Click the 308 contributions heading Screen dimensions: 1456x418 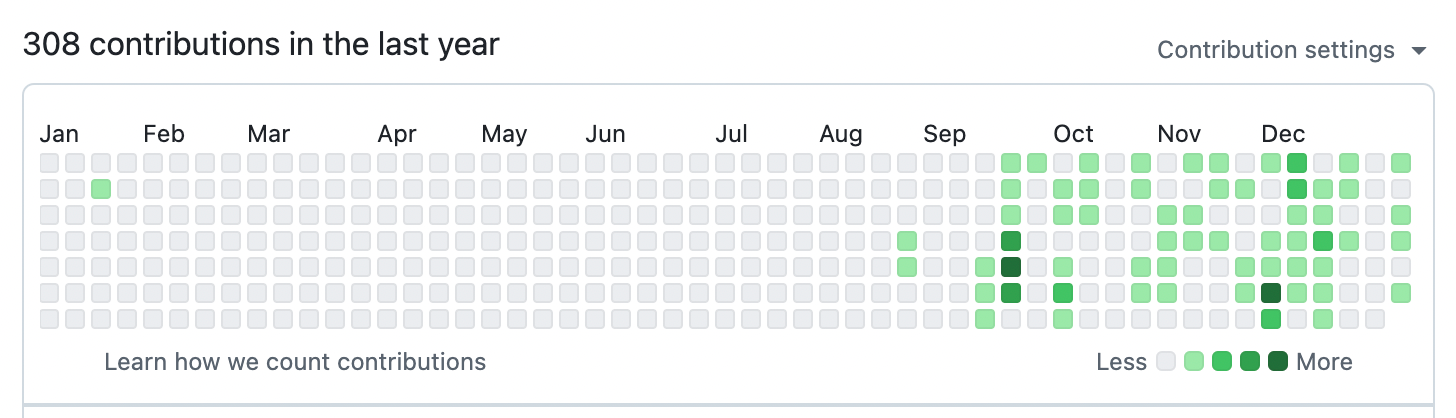261,45
